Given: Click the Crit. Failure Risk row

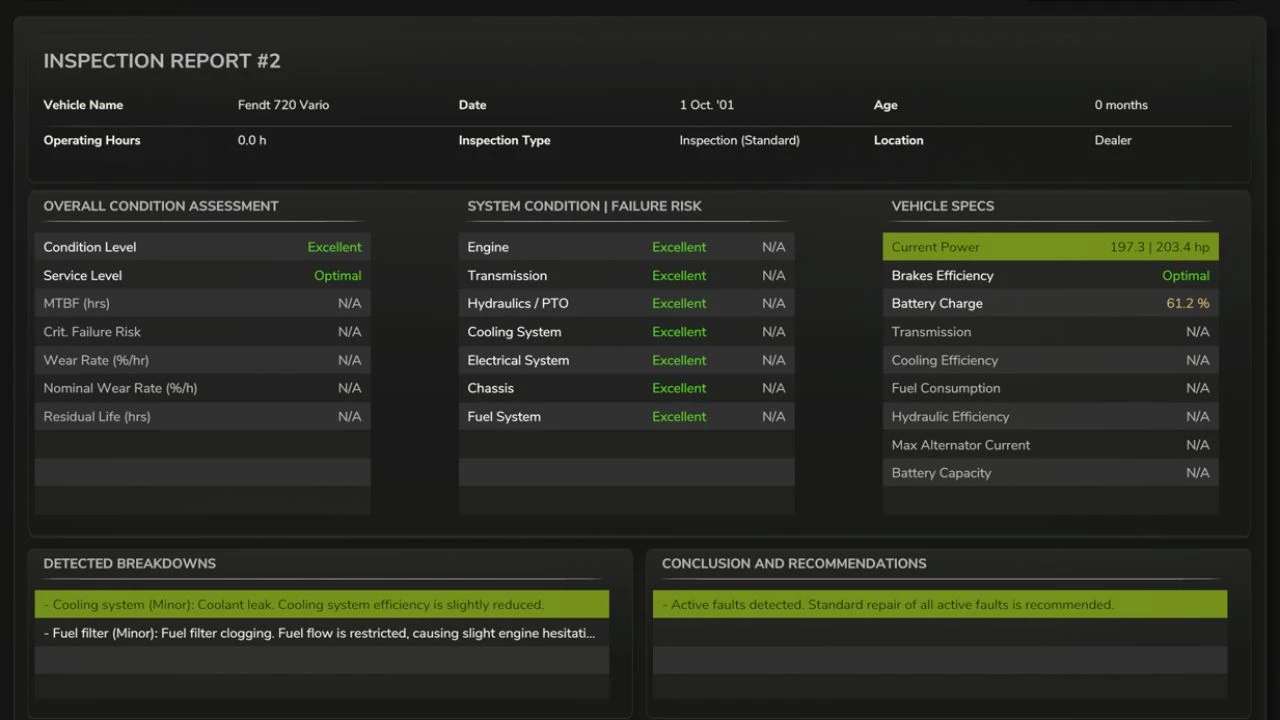Looking at the screenshot, I should point(202,332).
